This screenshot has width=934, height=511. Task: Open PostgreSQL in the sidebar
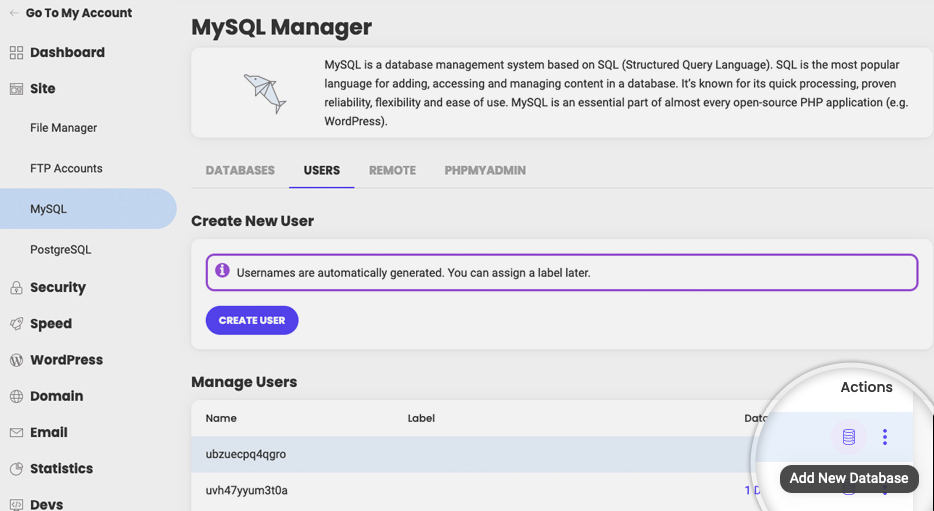61,250
